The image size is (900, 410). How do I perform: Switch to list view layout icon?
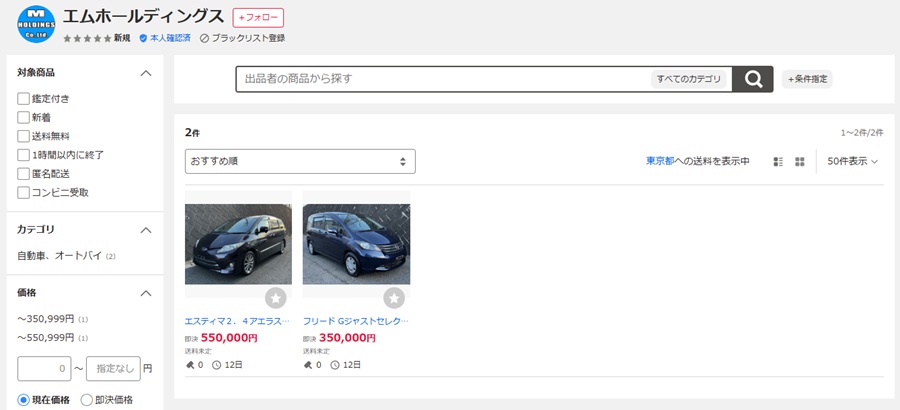[x=779, y=162]
